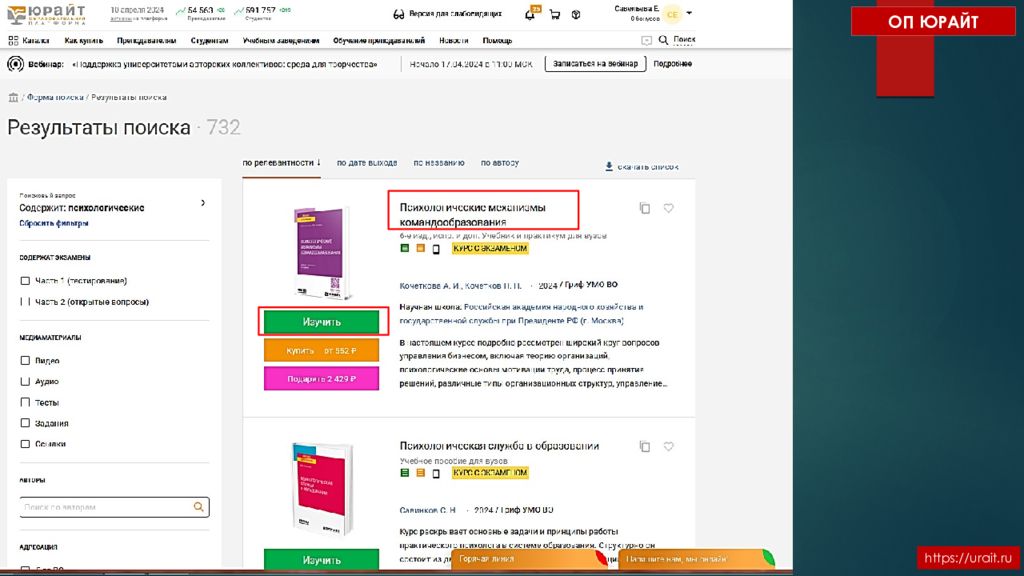Expand the search query chevron
The height and width of the screenshot is (576, 1024).
pos(203,203)
